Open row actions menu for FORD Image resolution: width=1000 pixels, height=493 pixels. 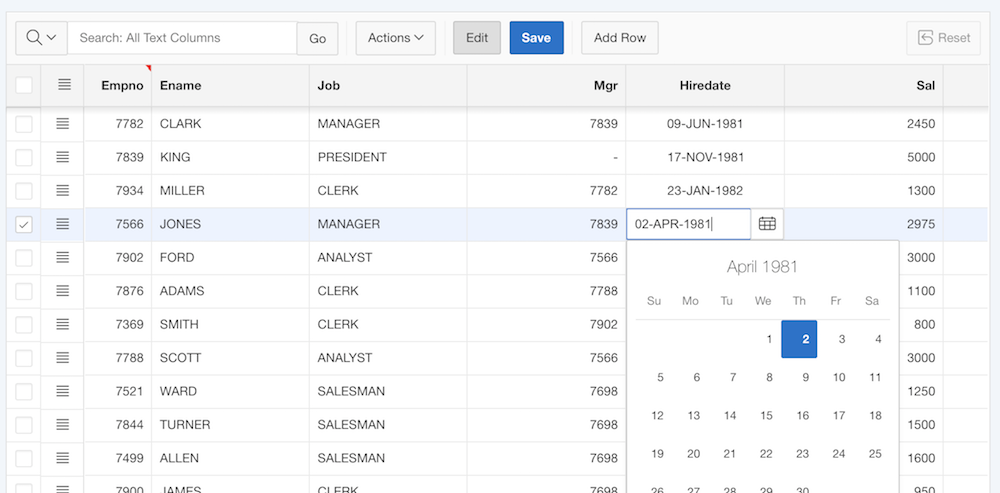click(x=63, y=257)
